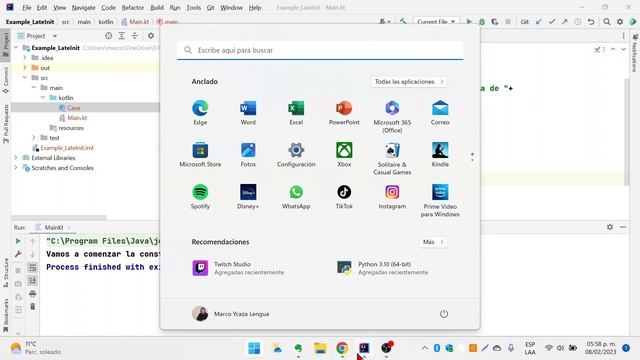Open Prime Video para Windows

tap(440, 201)
